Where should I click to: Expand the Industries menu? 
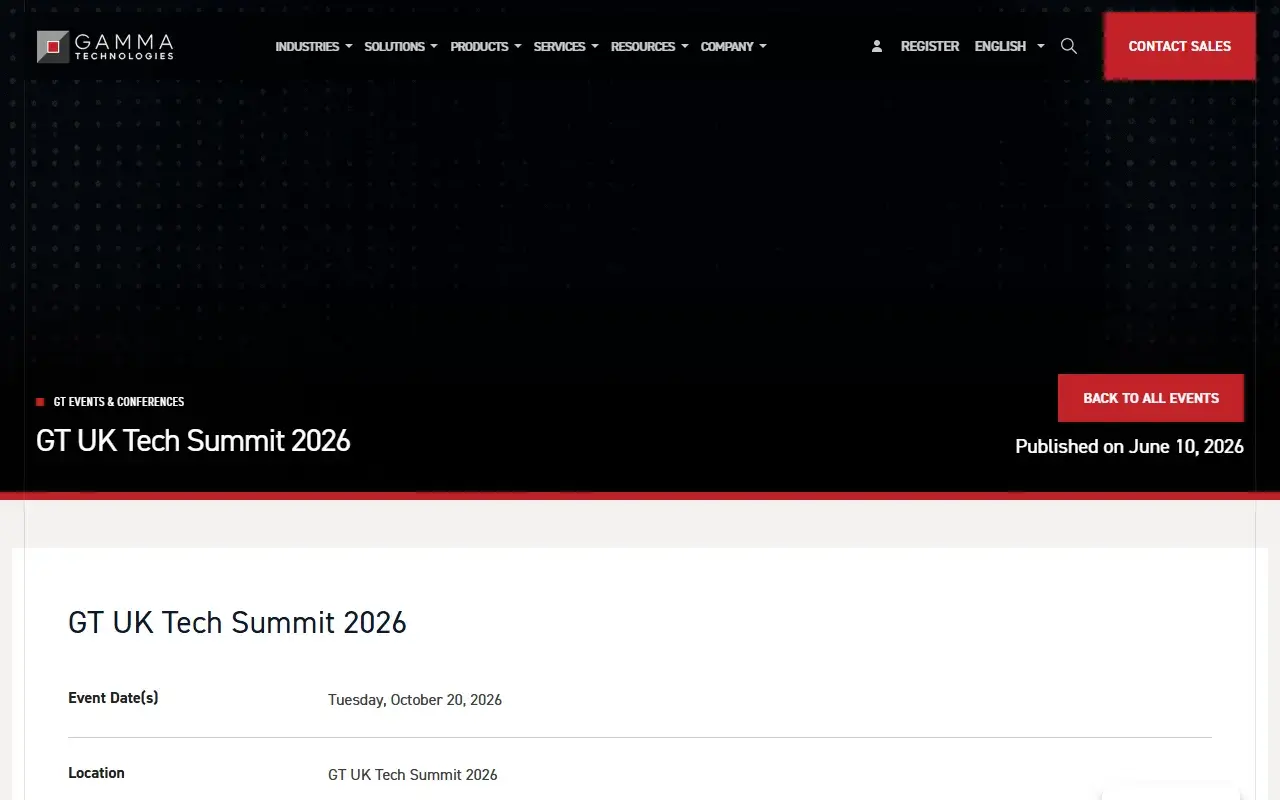[314, 46]
